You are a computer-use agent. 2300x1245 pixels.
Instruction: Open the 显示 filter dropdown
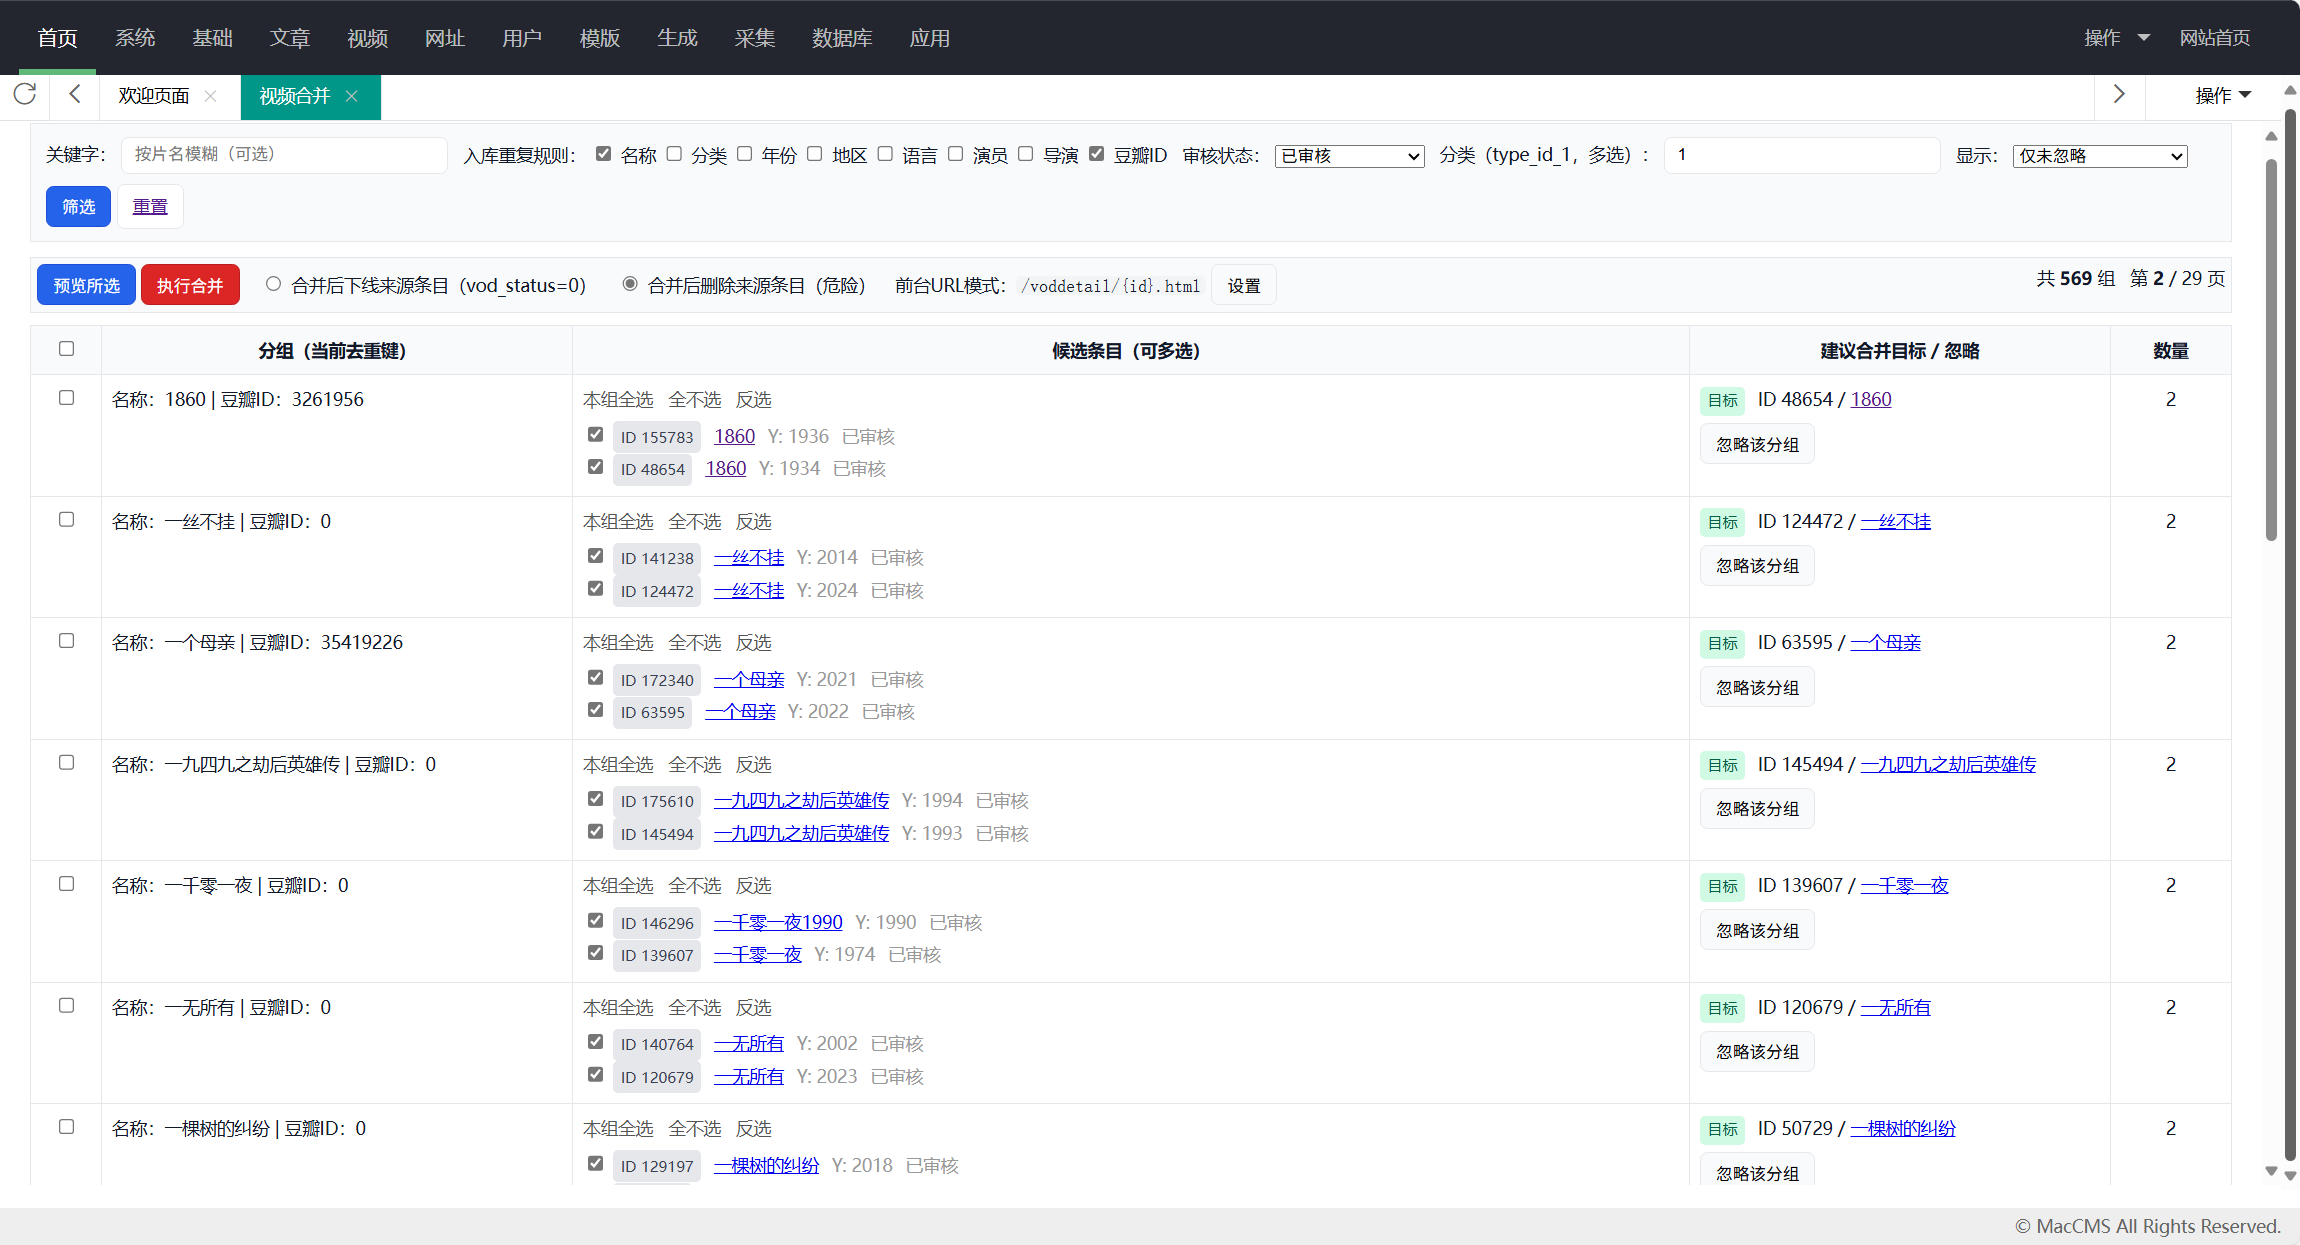(2099, 156)
